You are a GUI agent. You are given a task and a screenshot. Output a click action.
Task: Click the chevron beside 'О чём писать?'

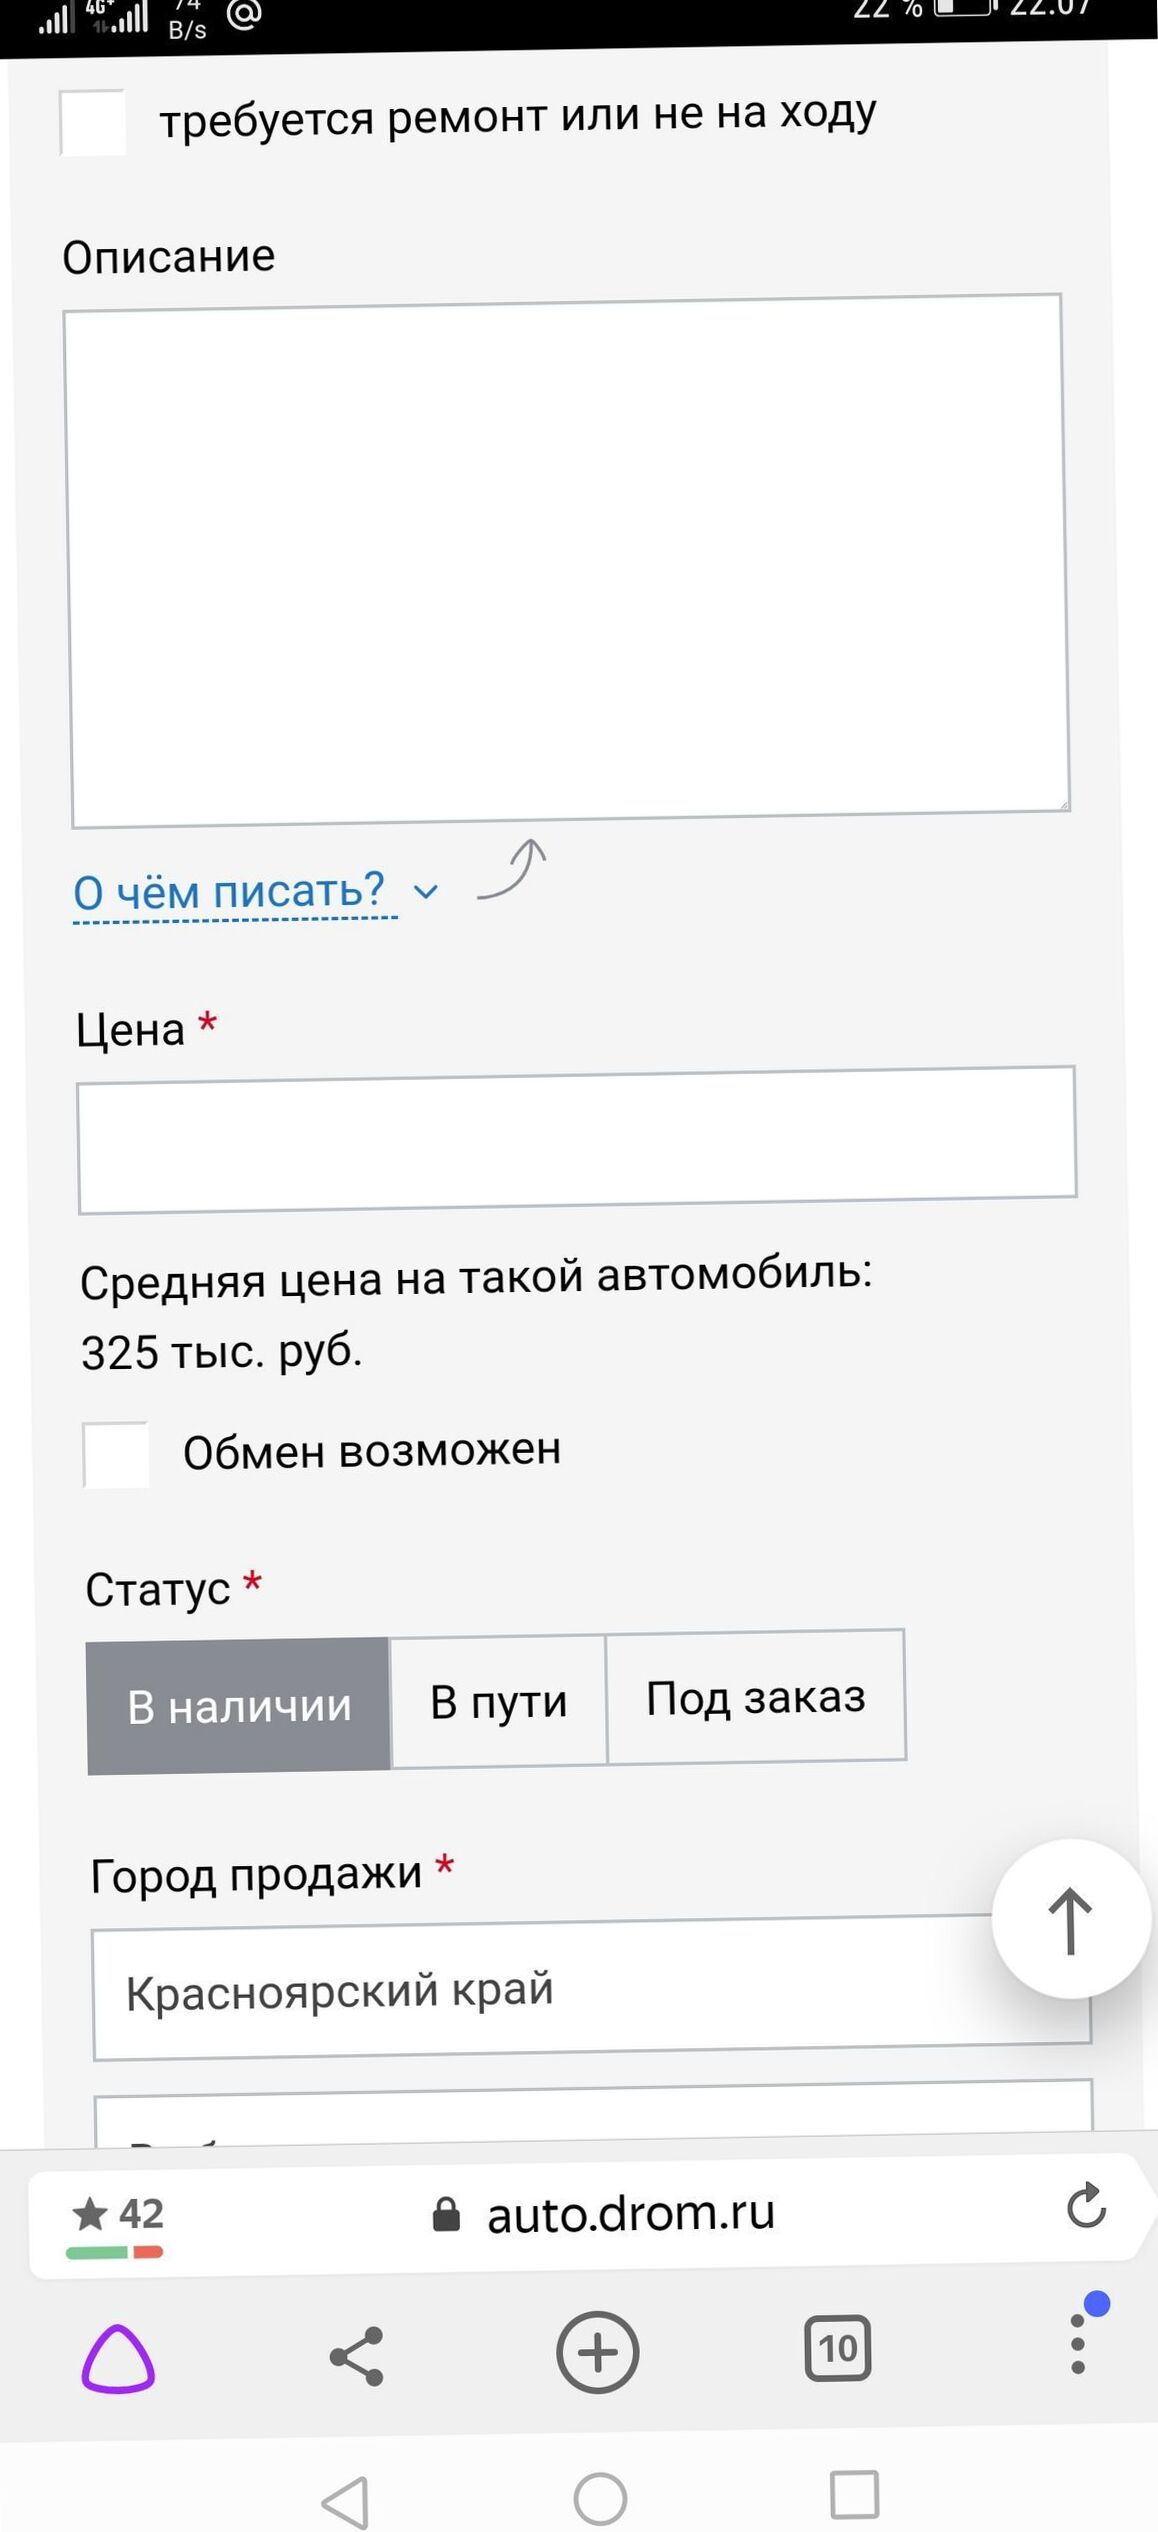pyautogui.click(x=426, y=891)
